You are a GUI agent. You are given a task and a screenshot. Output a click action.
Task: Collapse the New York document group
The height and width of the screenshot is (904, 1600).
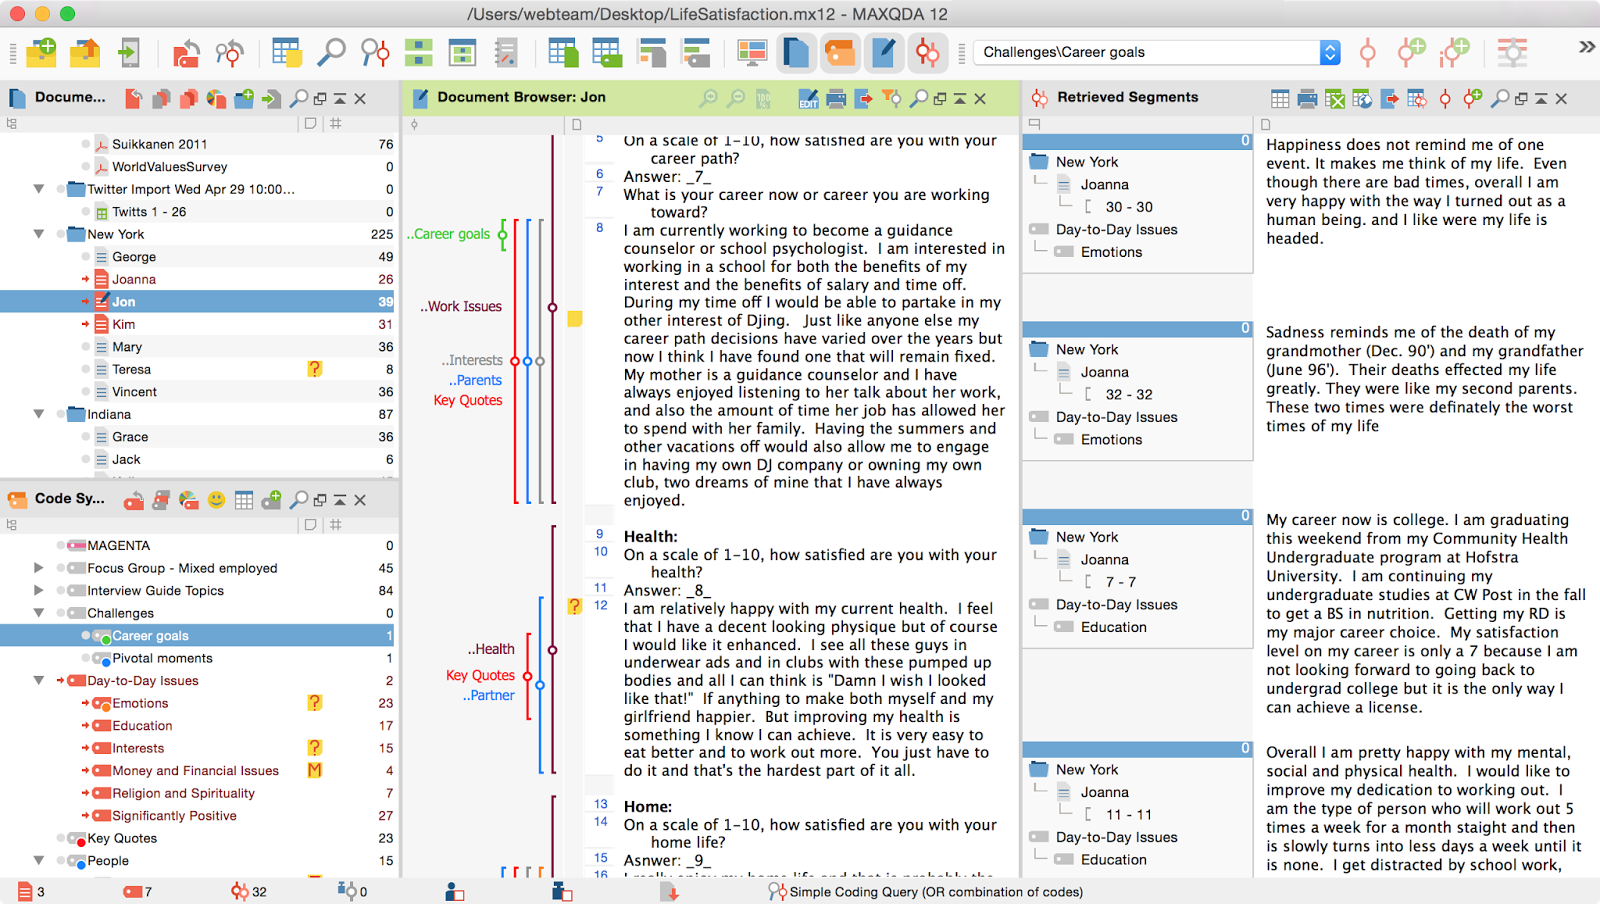pos(39,234)
